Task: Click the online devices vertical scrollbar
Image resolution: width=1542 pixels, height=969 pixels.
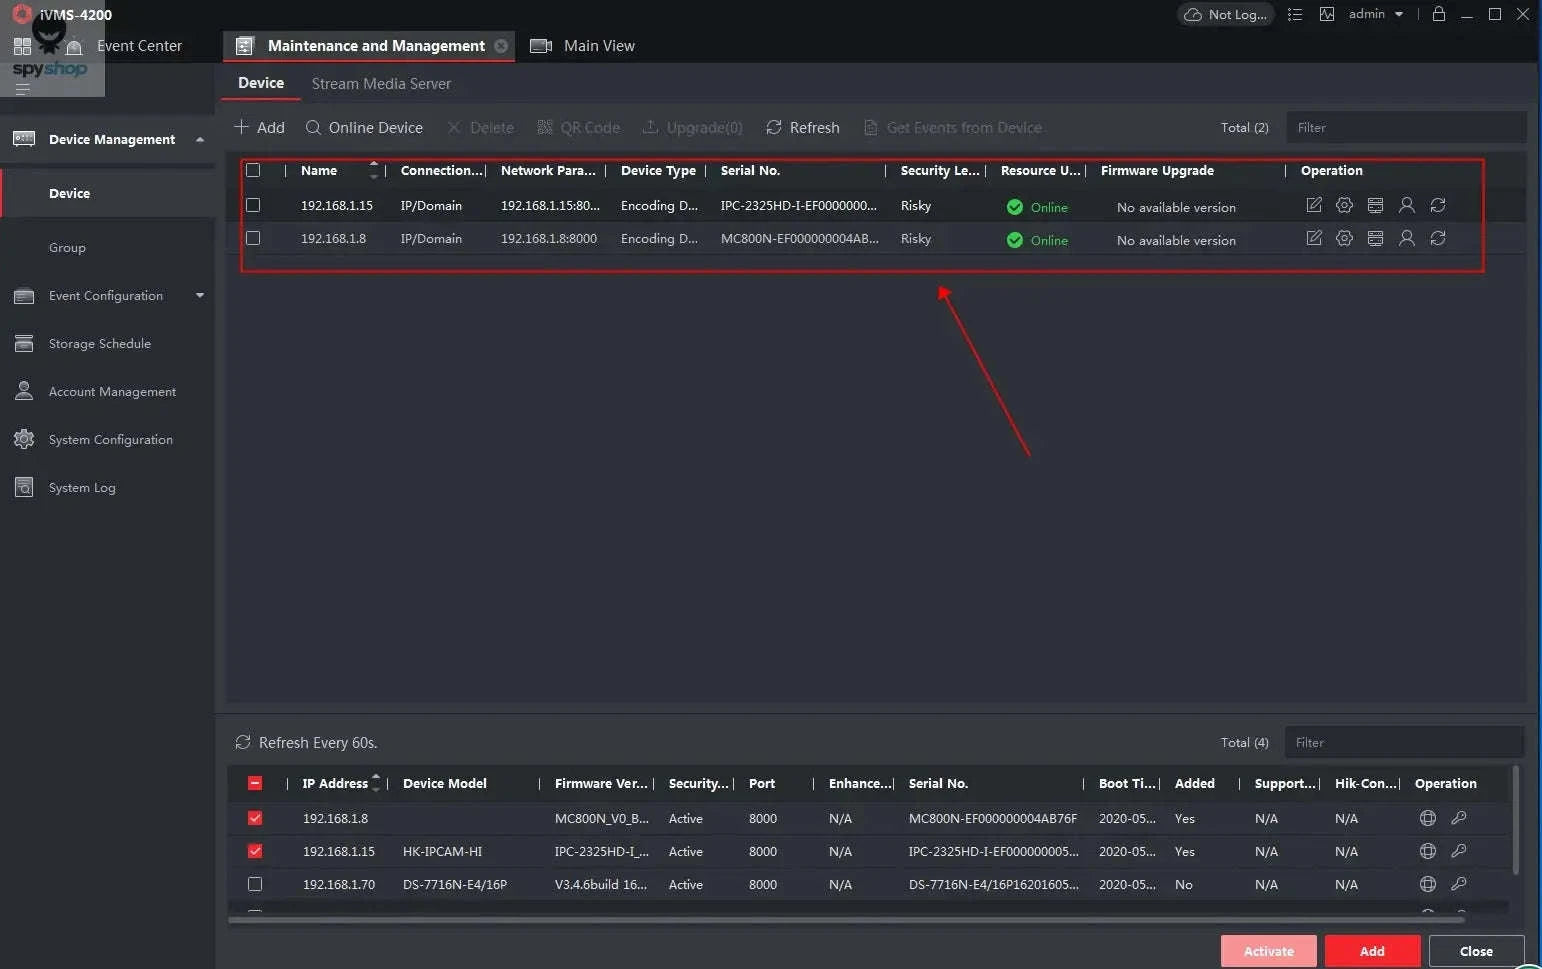Action: [x=1516, y=822]
